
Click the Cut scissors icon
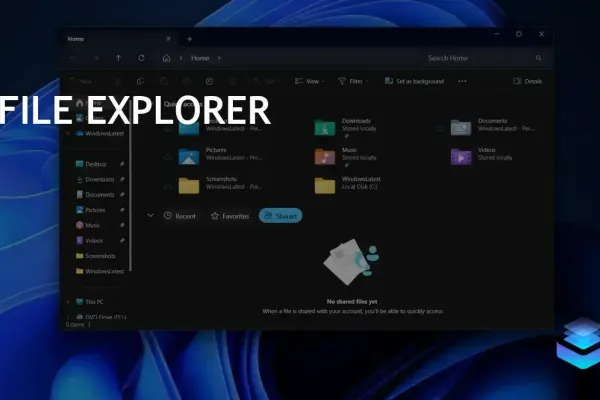pos(117,81)
